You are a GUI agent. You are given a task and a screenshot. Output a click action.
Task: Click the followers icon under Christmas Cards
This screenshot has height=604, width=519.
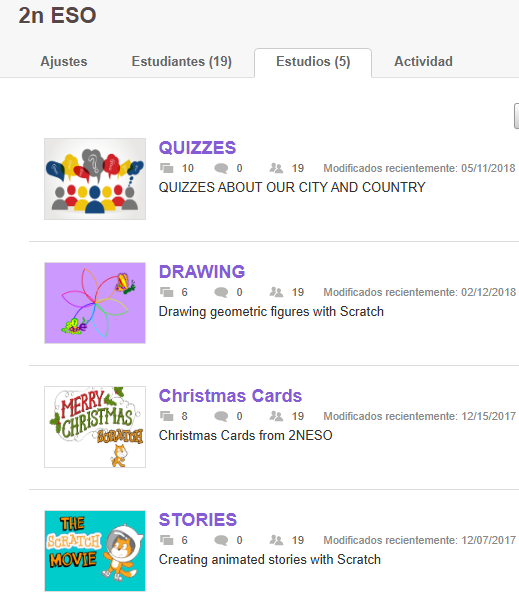click(x=276, y=416)
